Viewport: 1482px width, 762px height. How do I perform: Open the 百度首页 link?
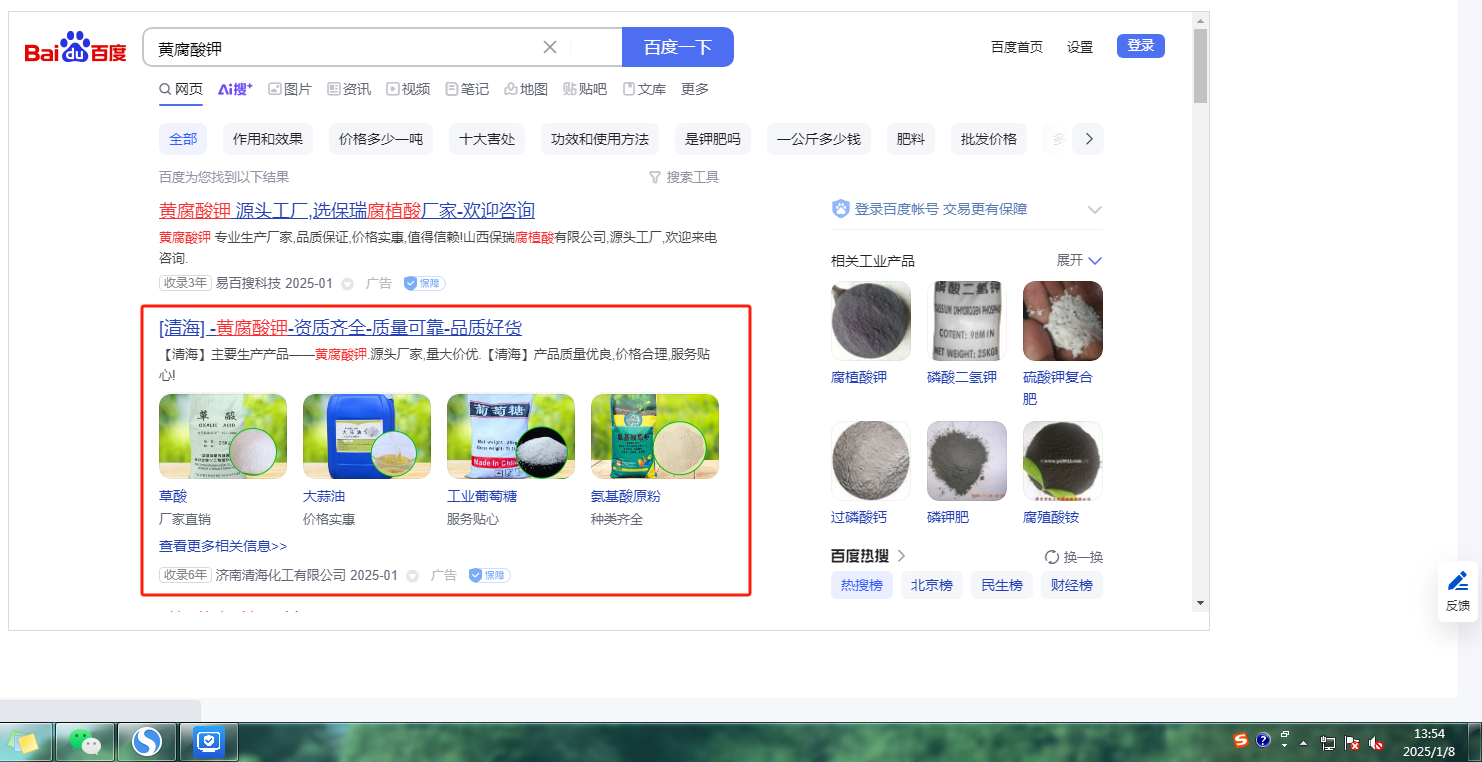tap(1017, 47)
